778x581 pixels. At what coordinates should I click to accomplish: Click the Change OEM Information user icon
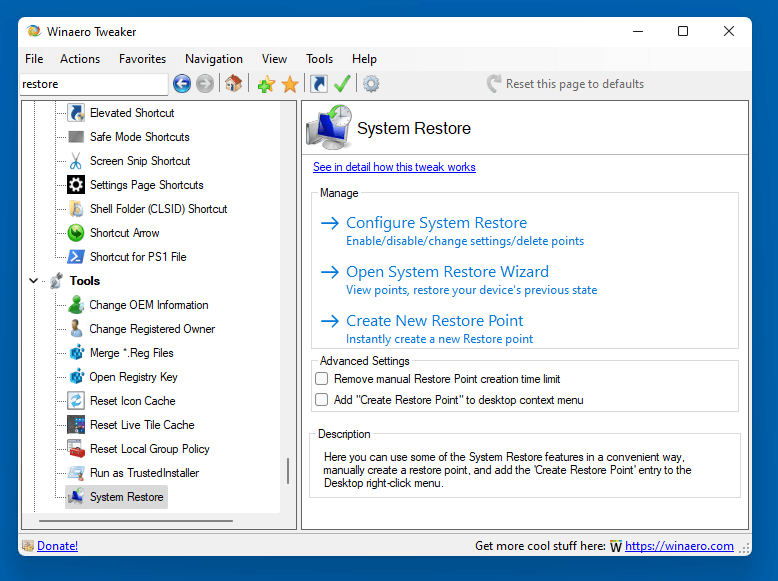coord(76,305)
